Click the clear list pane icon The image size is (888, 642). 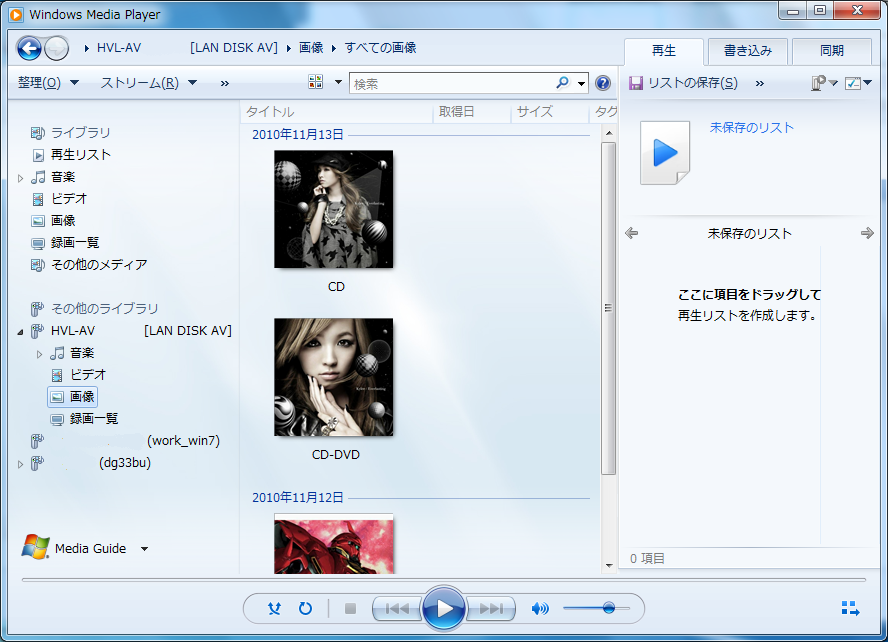point(818,83)
